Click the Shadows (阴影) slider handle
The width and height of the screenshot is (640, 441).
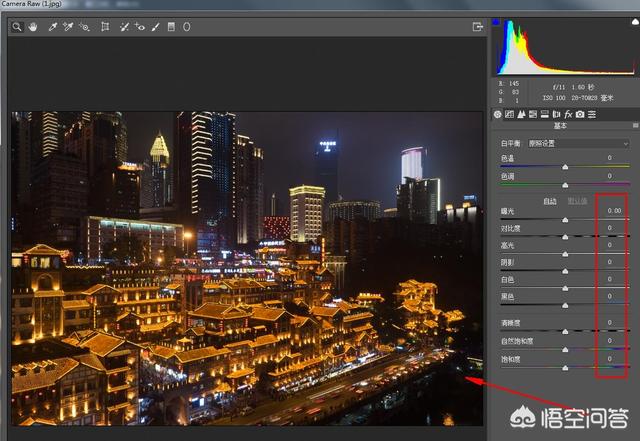click(x=565, y=272)
